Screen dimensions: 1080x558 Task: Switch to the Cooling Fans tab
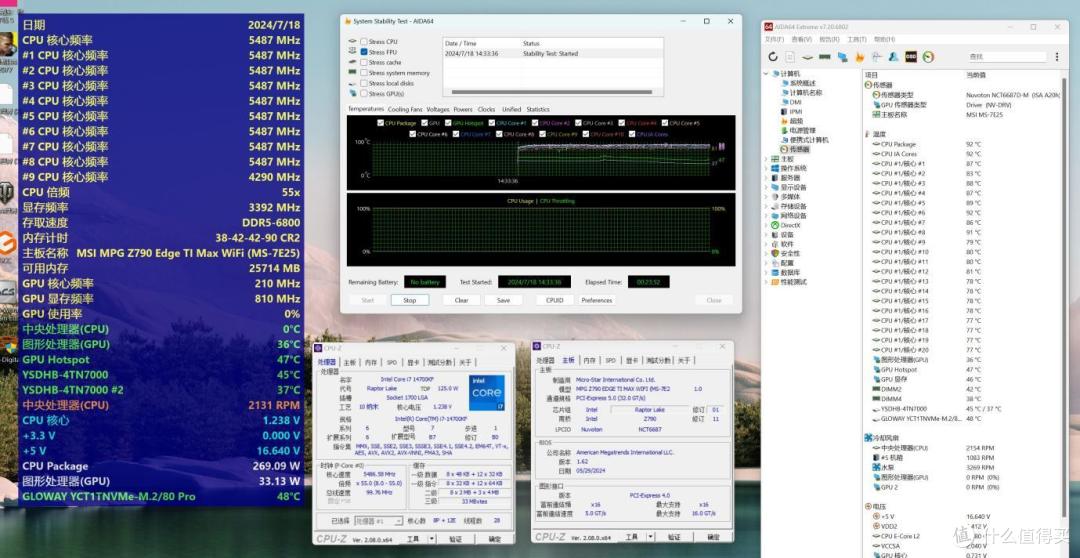coord(405,110)
